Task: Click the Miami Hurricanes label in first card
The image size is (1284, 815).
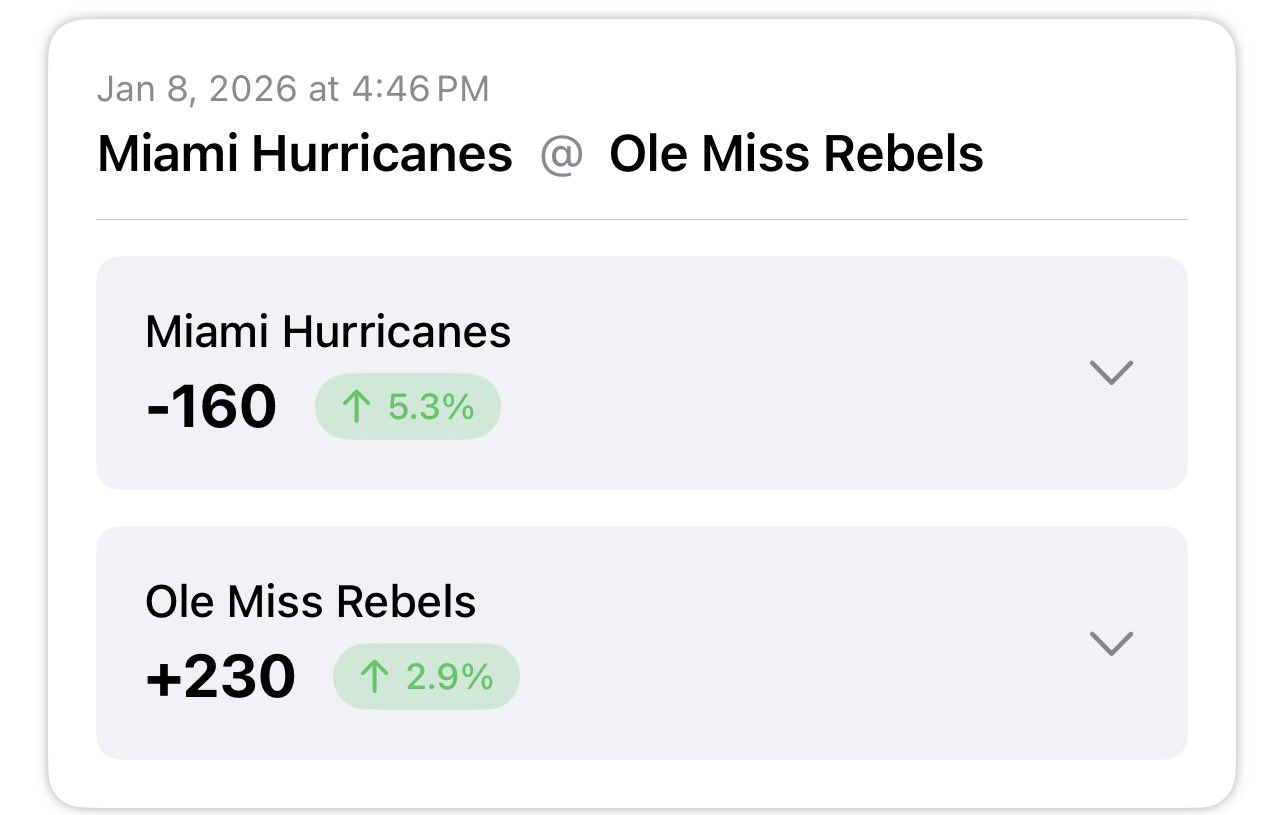Action: pyautogui.click(x=328, y=332)
